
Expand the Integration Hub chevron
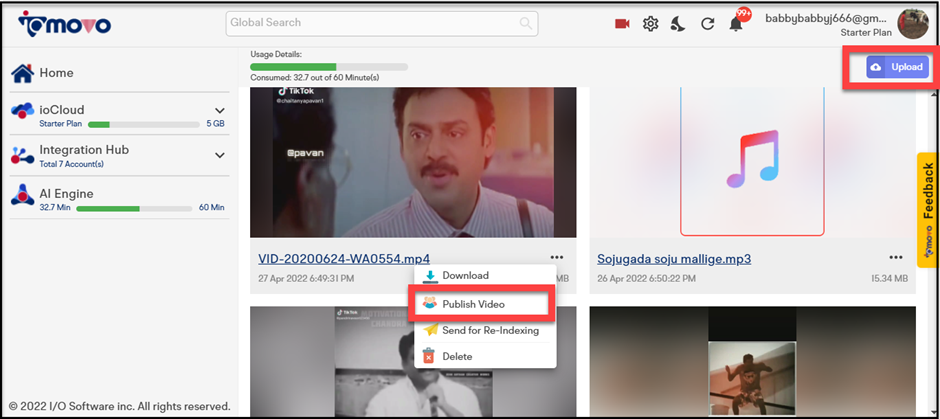click(x=220, y=155)
